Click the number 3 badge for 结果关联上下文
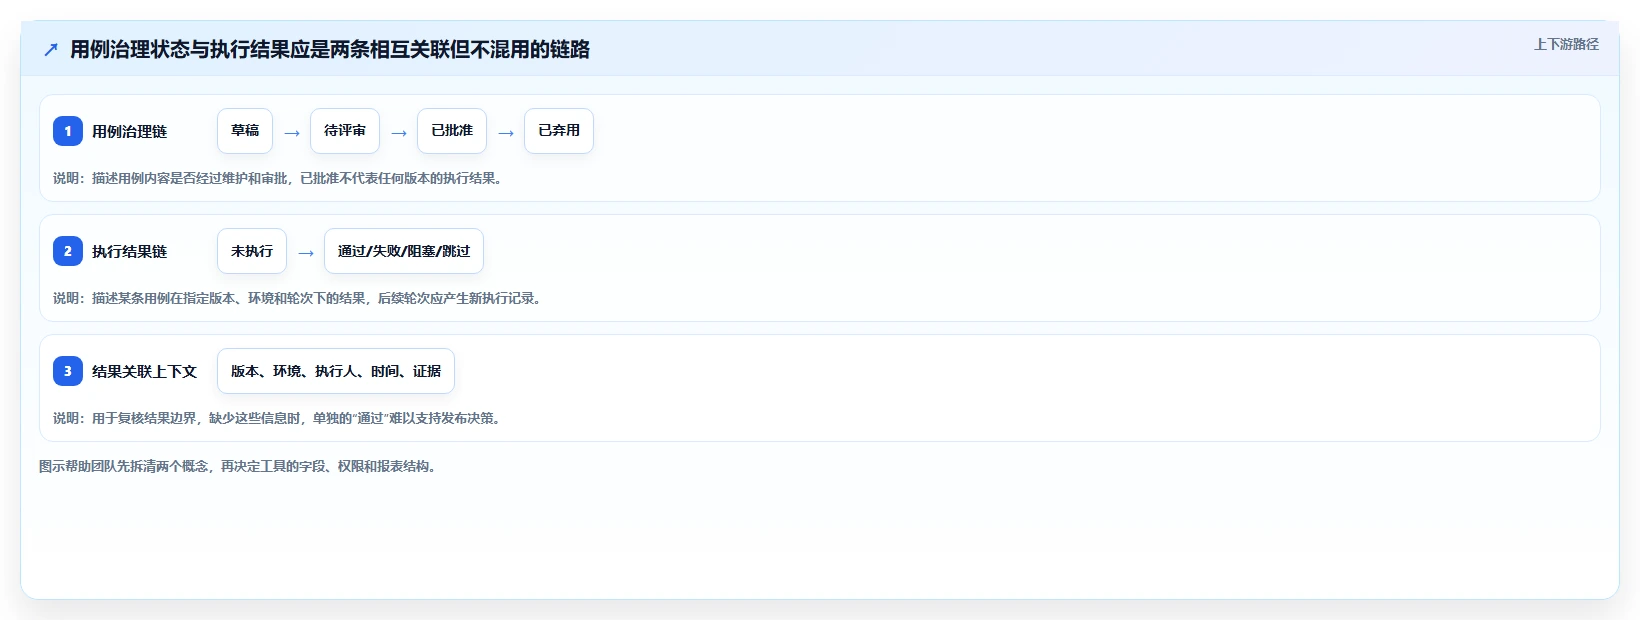This screenshot has width=1640, height=620. [x=68, y=371]
